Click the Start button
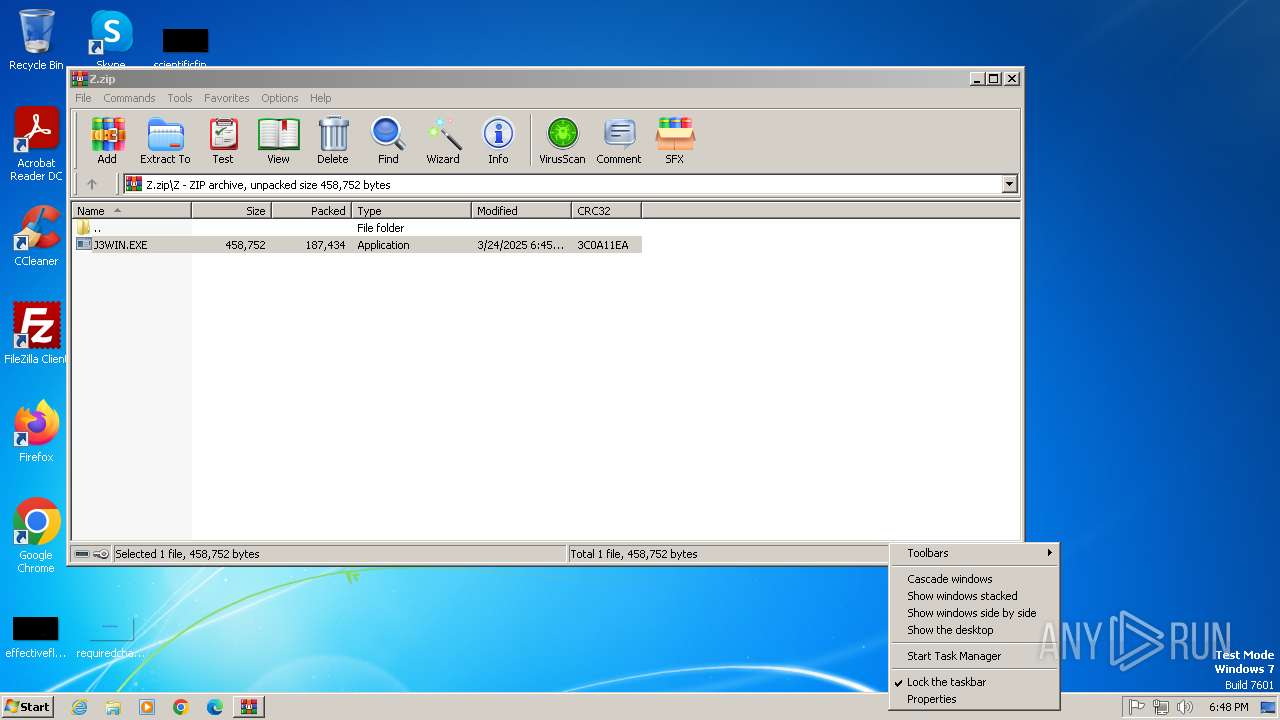 (28, 706)
